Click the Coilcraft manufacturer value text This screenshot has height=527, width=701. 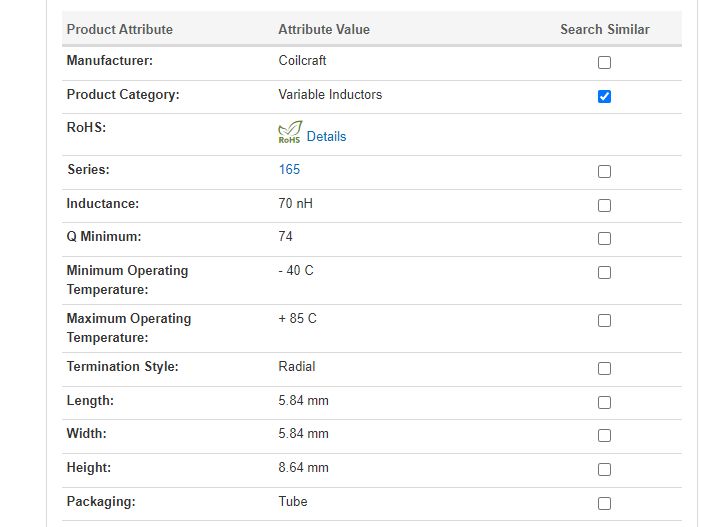(302, 61)
